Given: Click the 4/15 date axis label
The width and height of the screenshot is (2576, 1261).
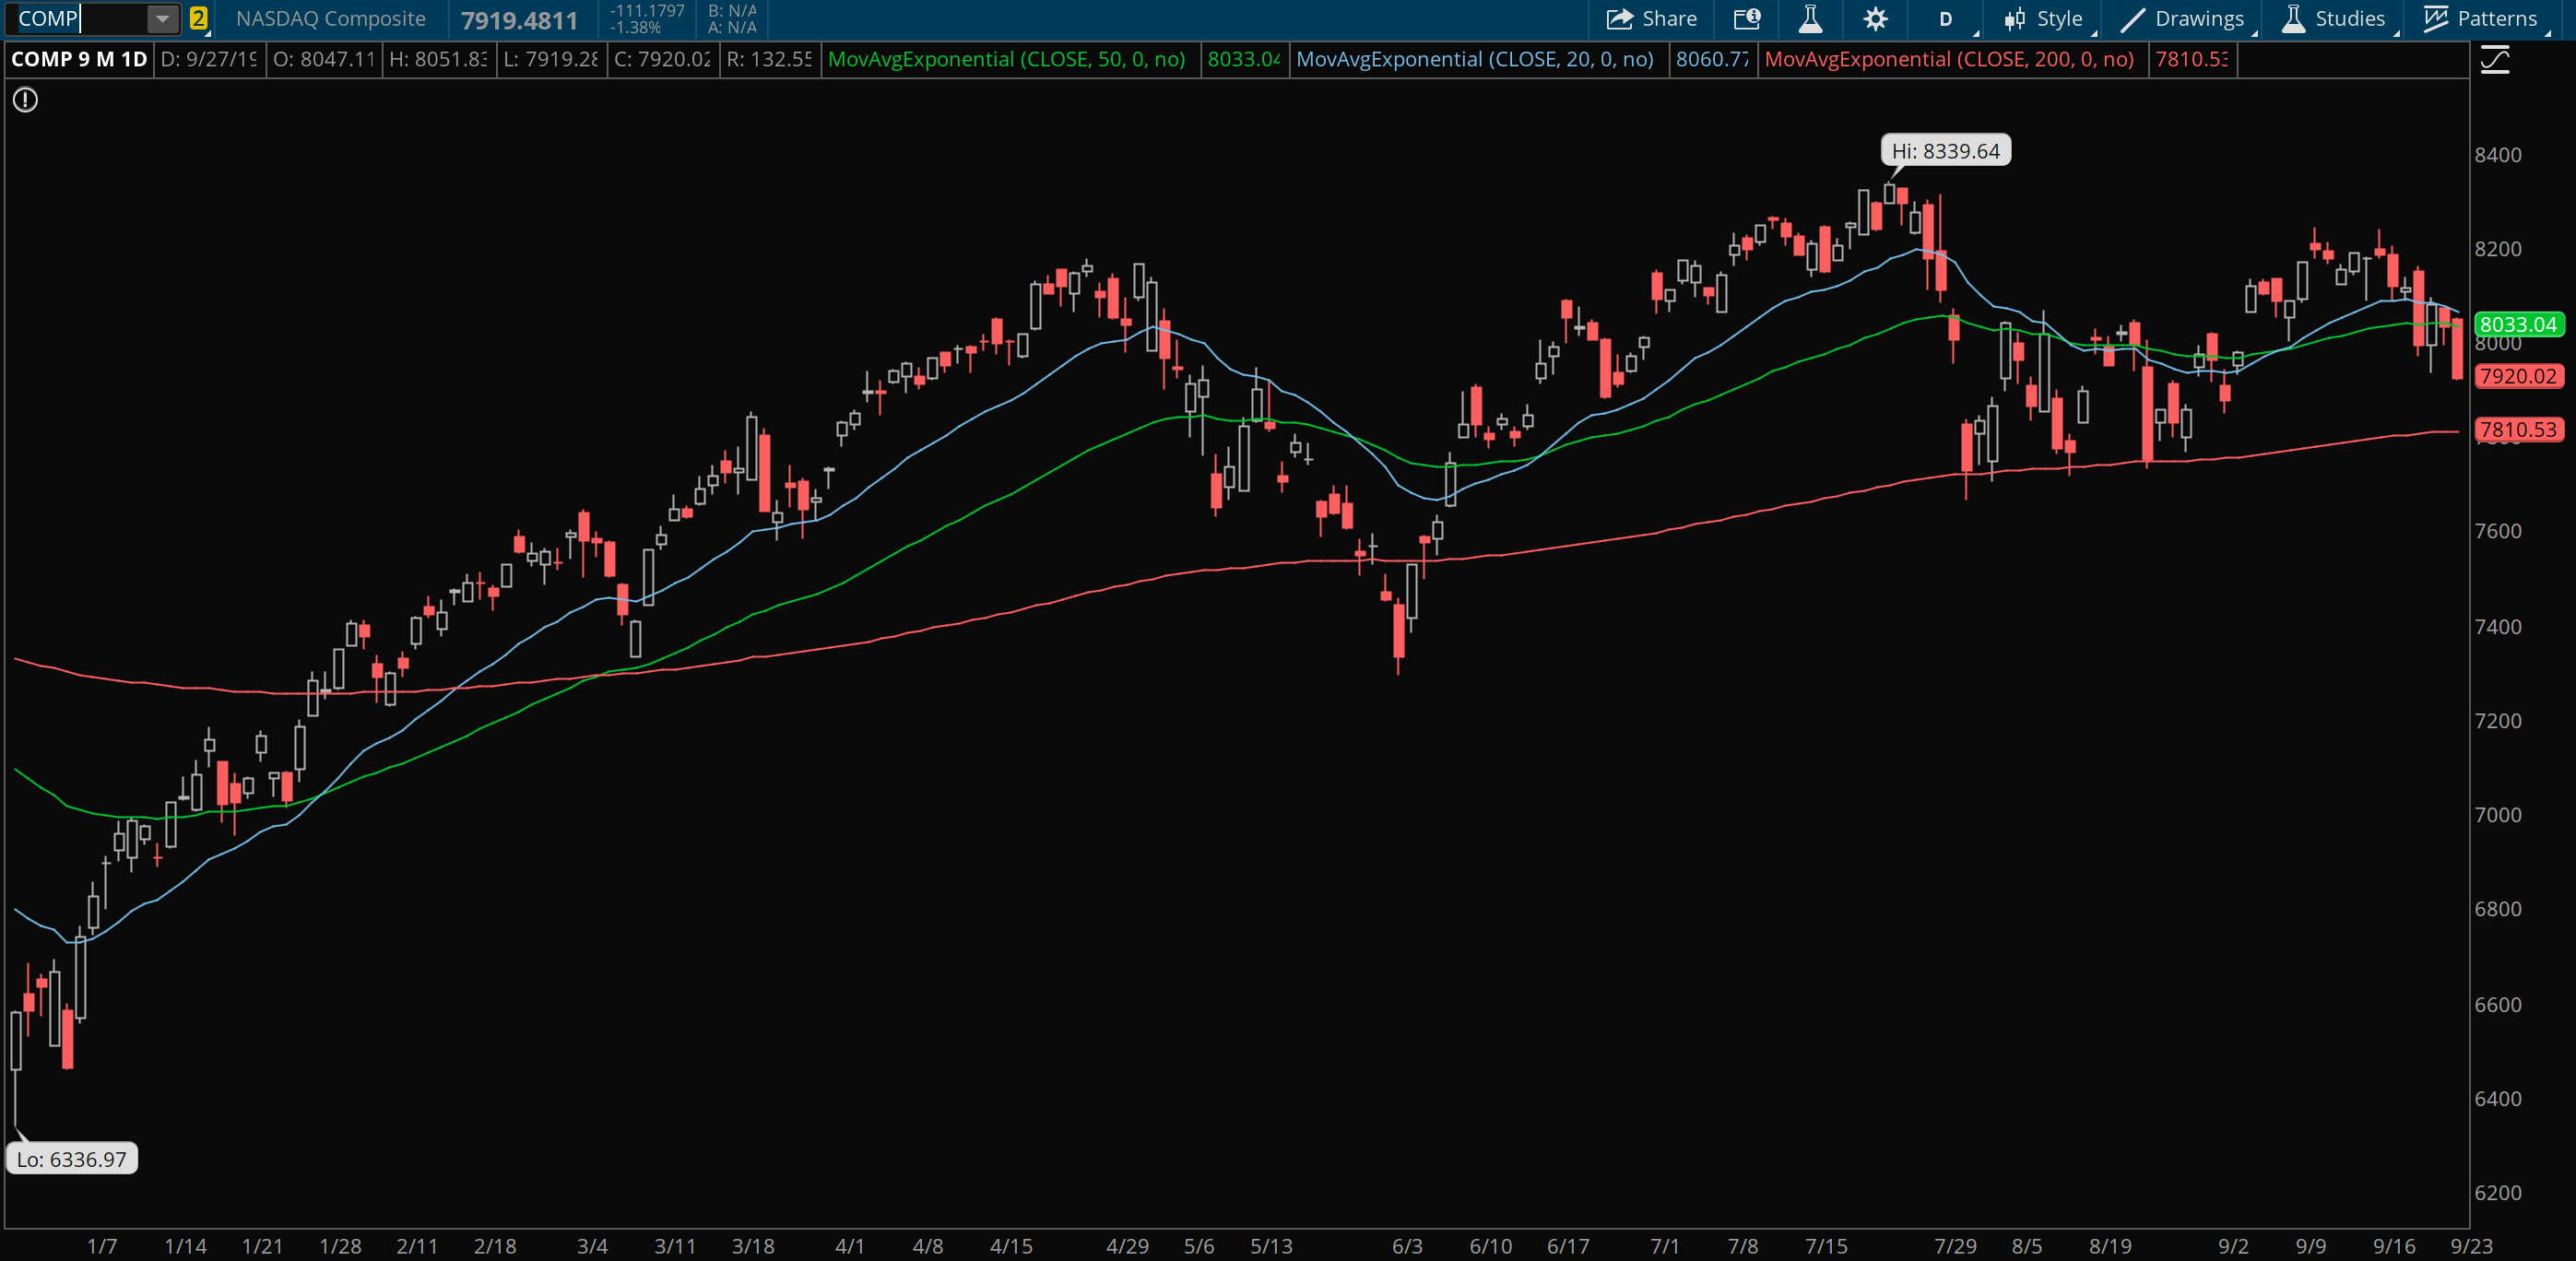Looking at the screenshot, I should (1011, 1246).
